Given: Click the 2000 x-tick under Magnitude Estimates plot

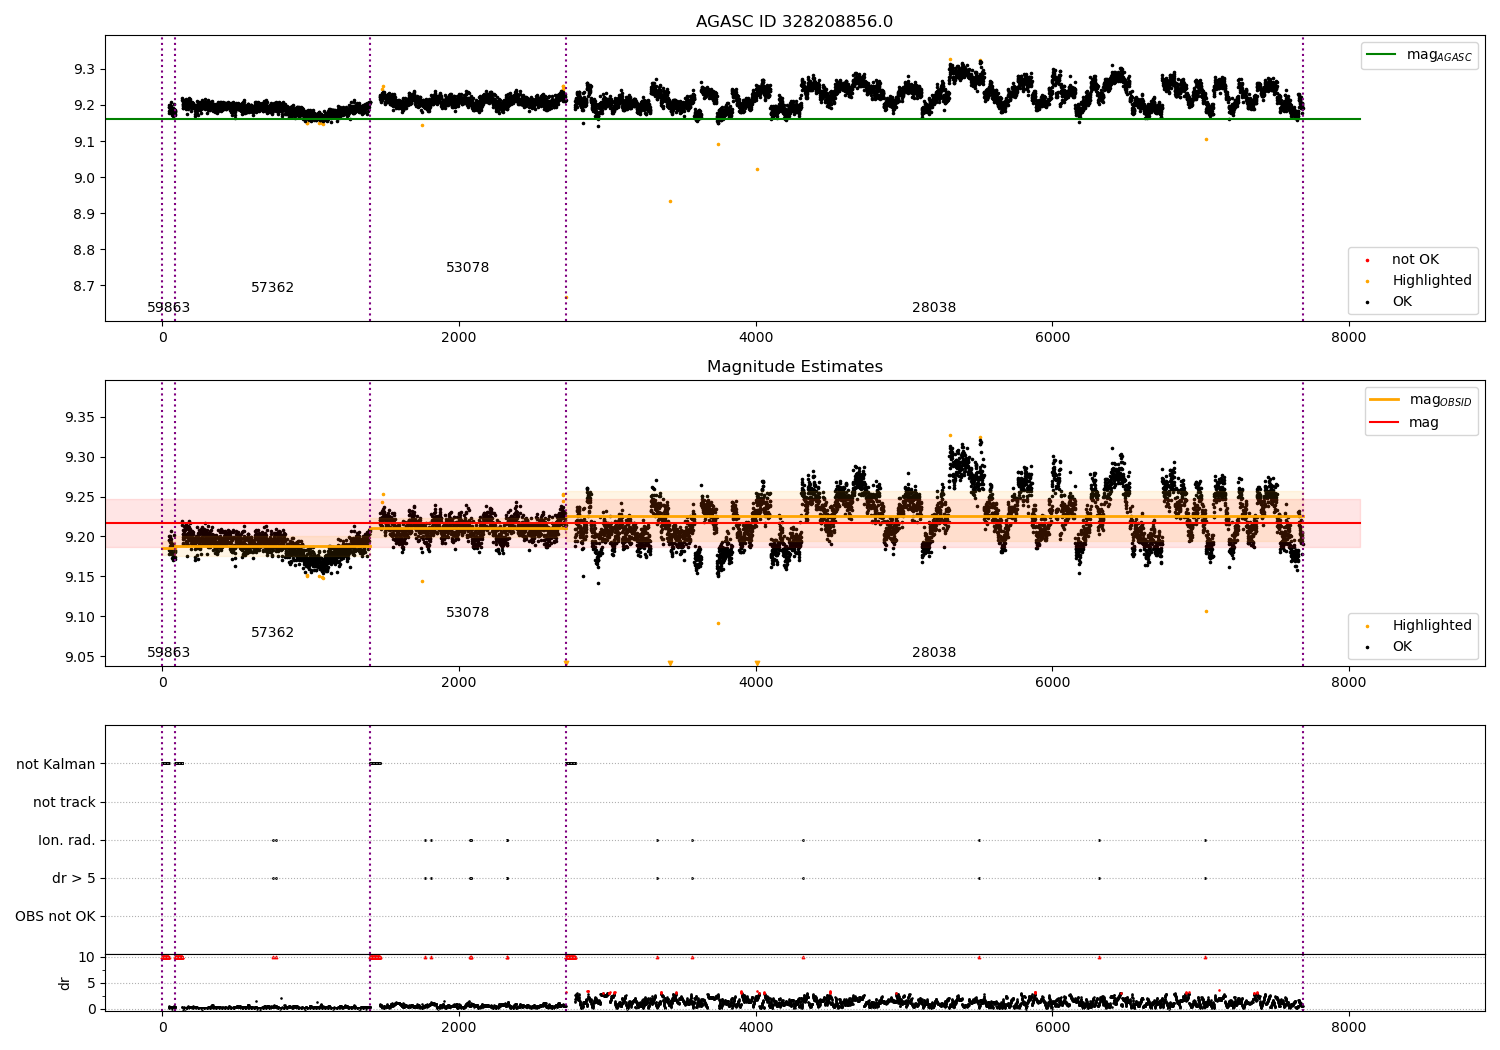Looking at the screenshot, I should 459,683.
